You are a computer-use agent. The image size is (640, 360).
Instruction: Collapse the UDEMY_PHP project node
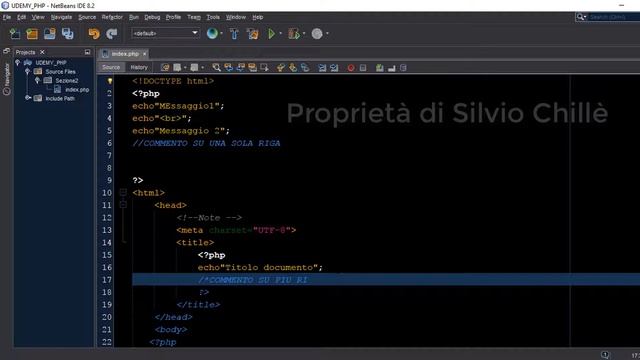[18, 62]
